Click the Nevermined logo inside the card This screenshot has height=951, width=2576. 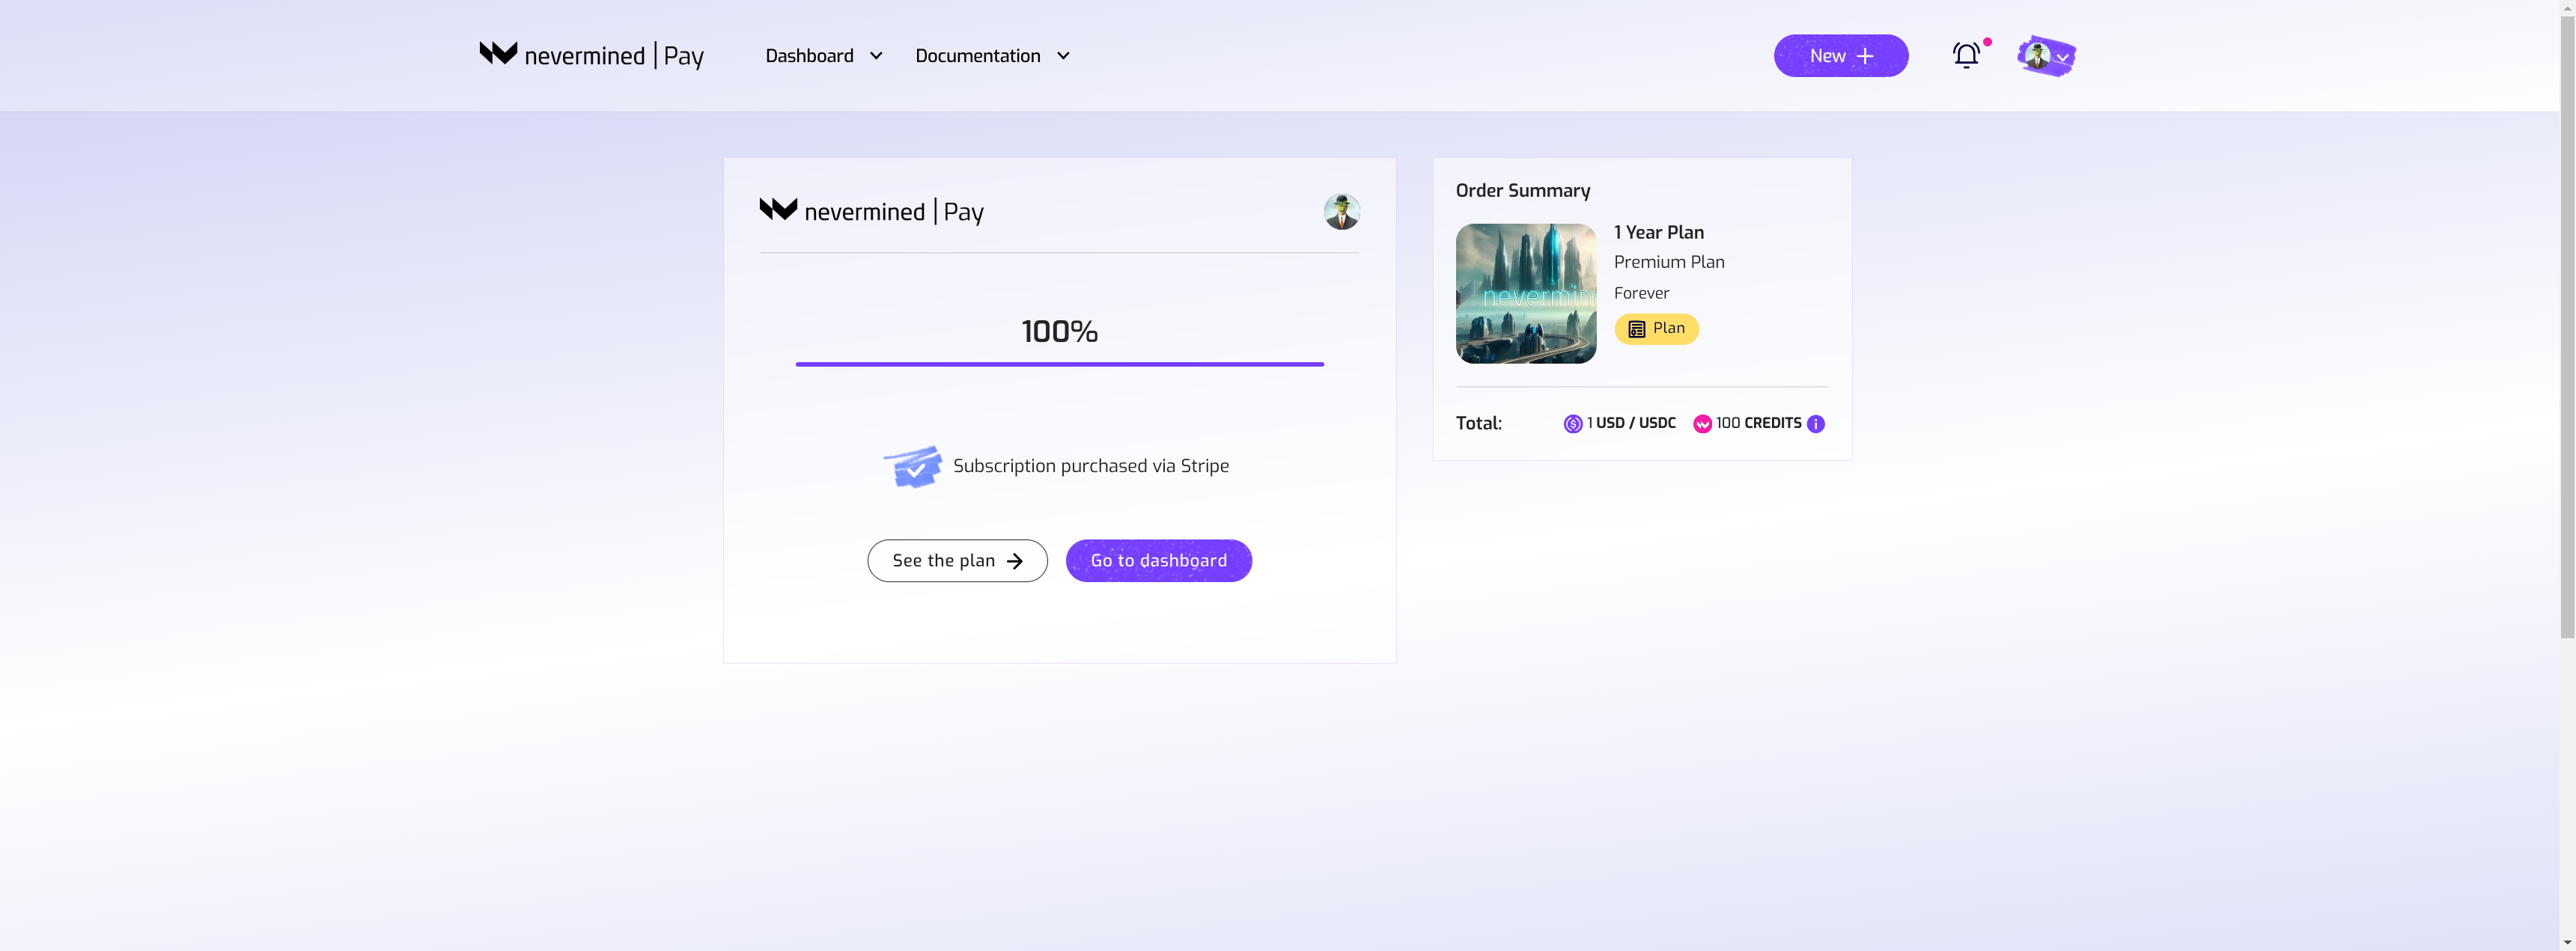[871, 211]
